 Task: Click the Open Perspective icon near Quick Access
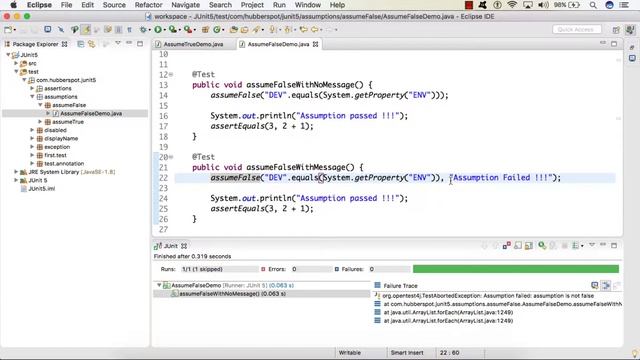(x=616, y=29)
